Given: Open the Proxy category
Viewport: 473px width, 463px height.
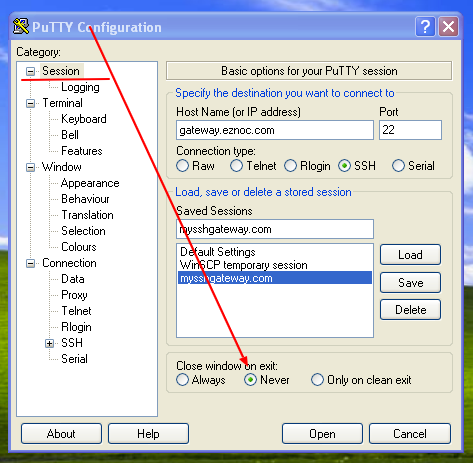Looking at the screenshot, I should 74,295.
